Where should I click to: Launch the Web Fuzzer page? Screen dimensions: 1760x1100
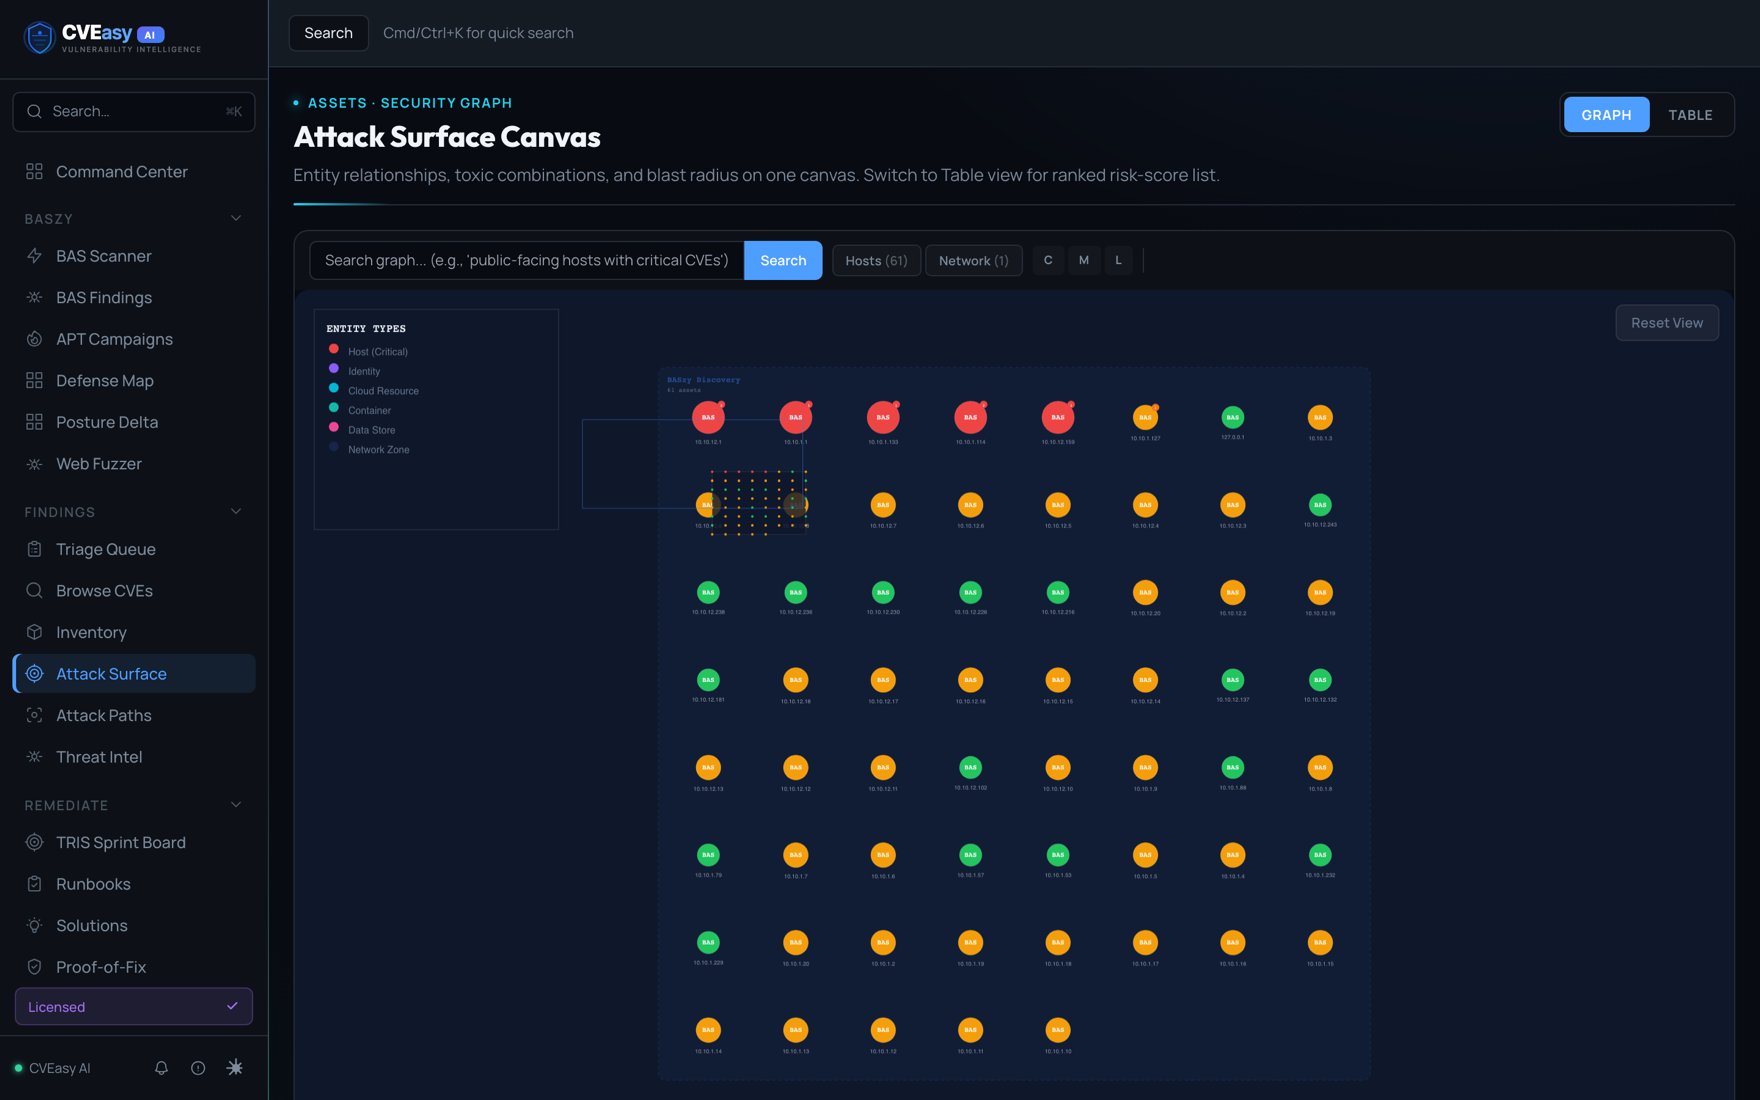133,464
